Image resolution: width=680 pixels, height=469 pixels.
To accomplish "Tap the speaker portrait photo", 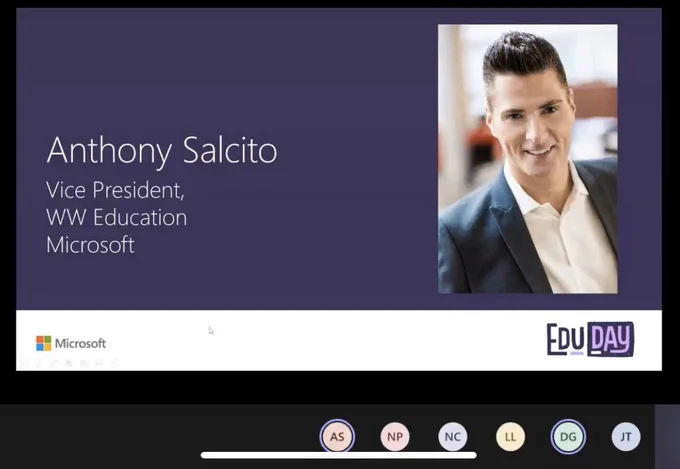I will click(527, 159).
